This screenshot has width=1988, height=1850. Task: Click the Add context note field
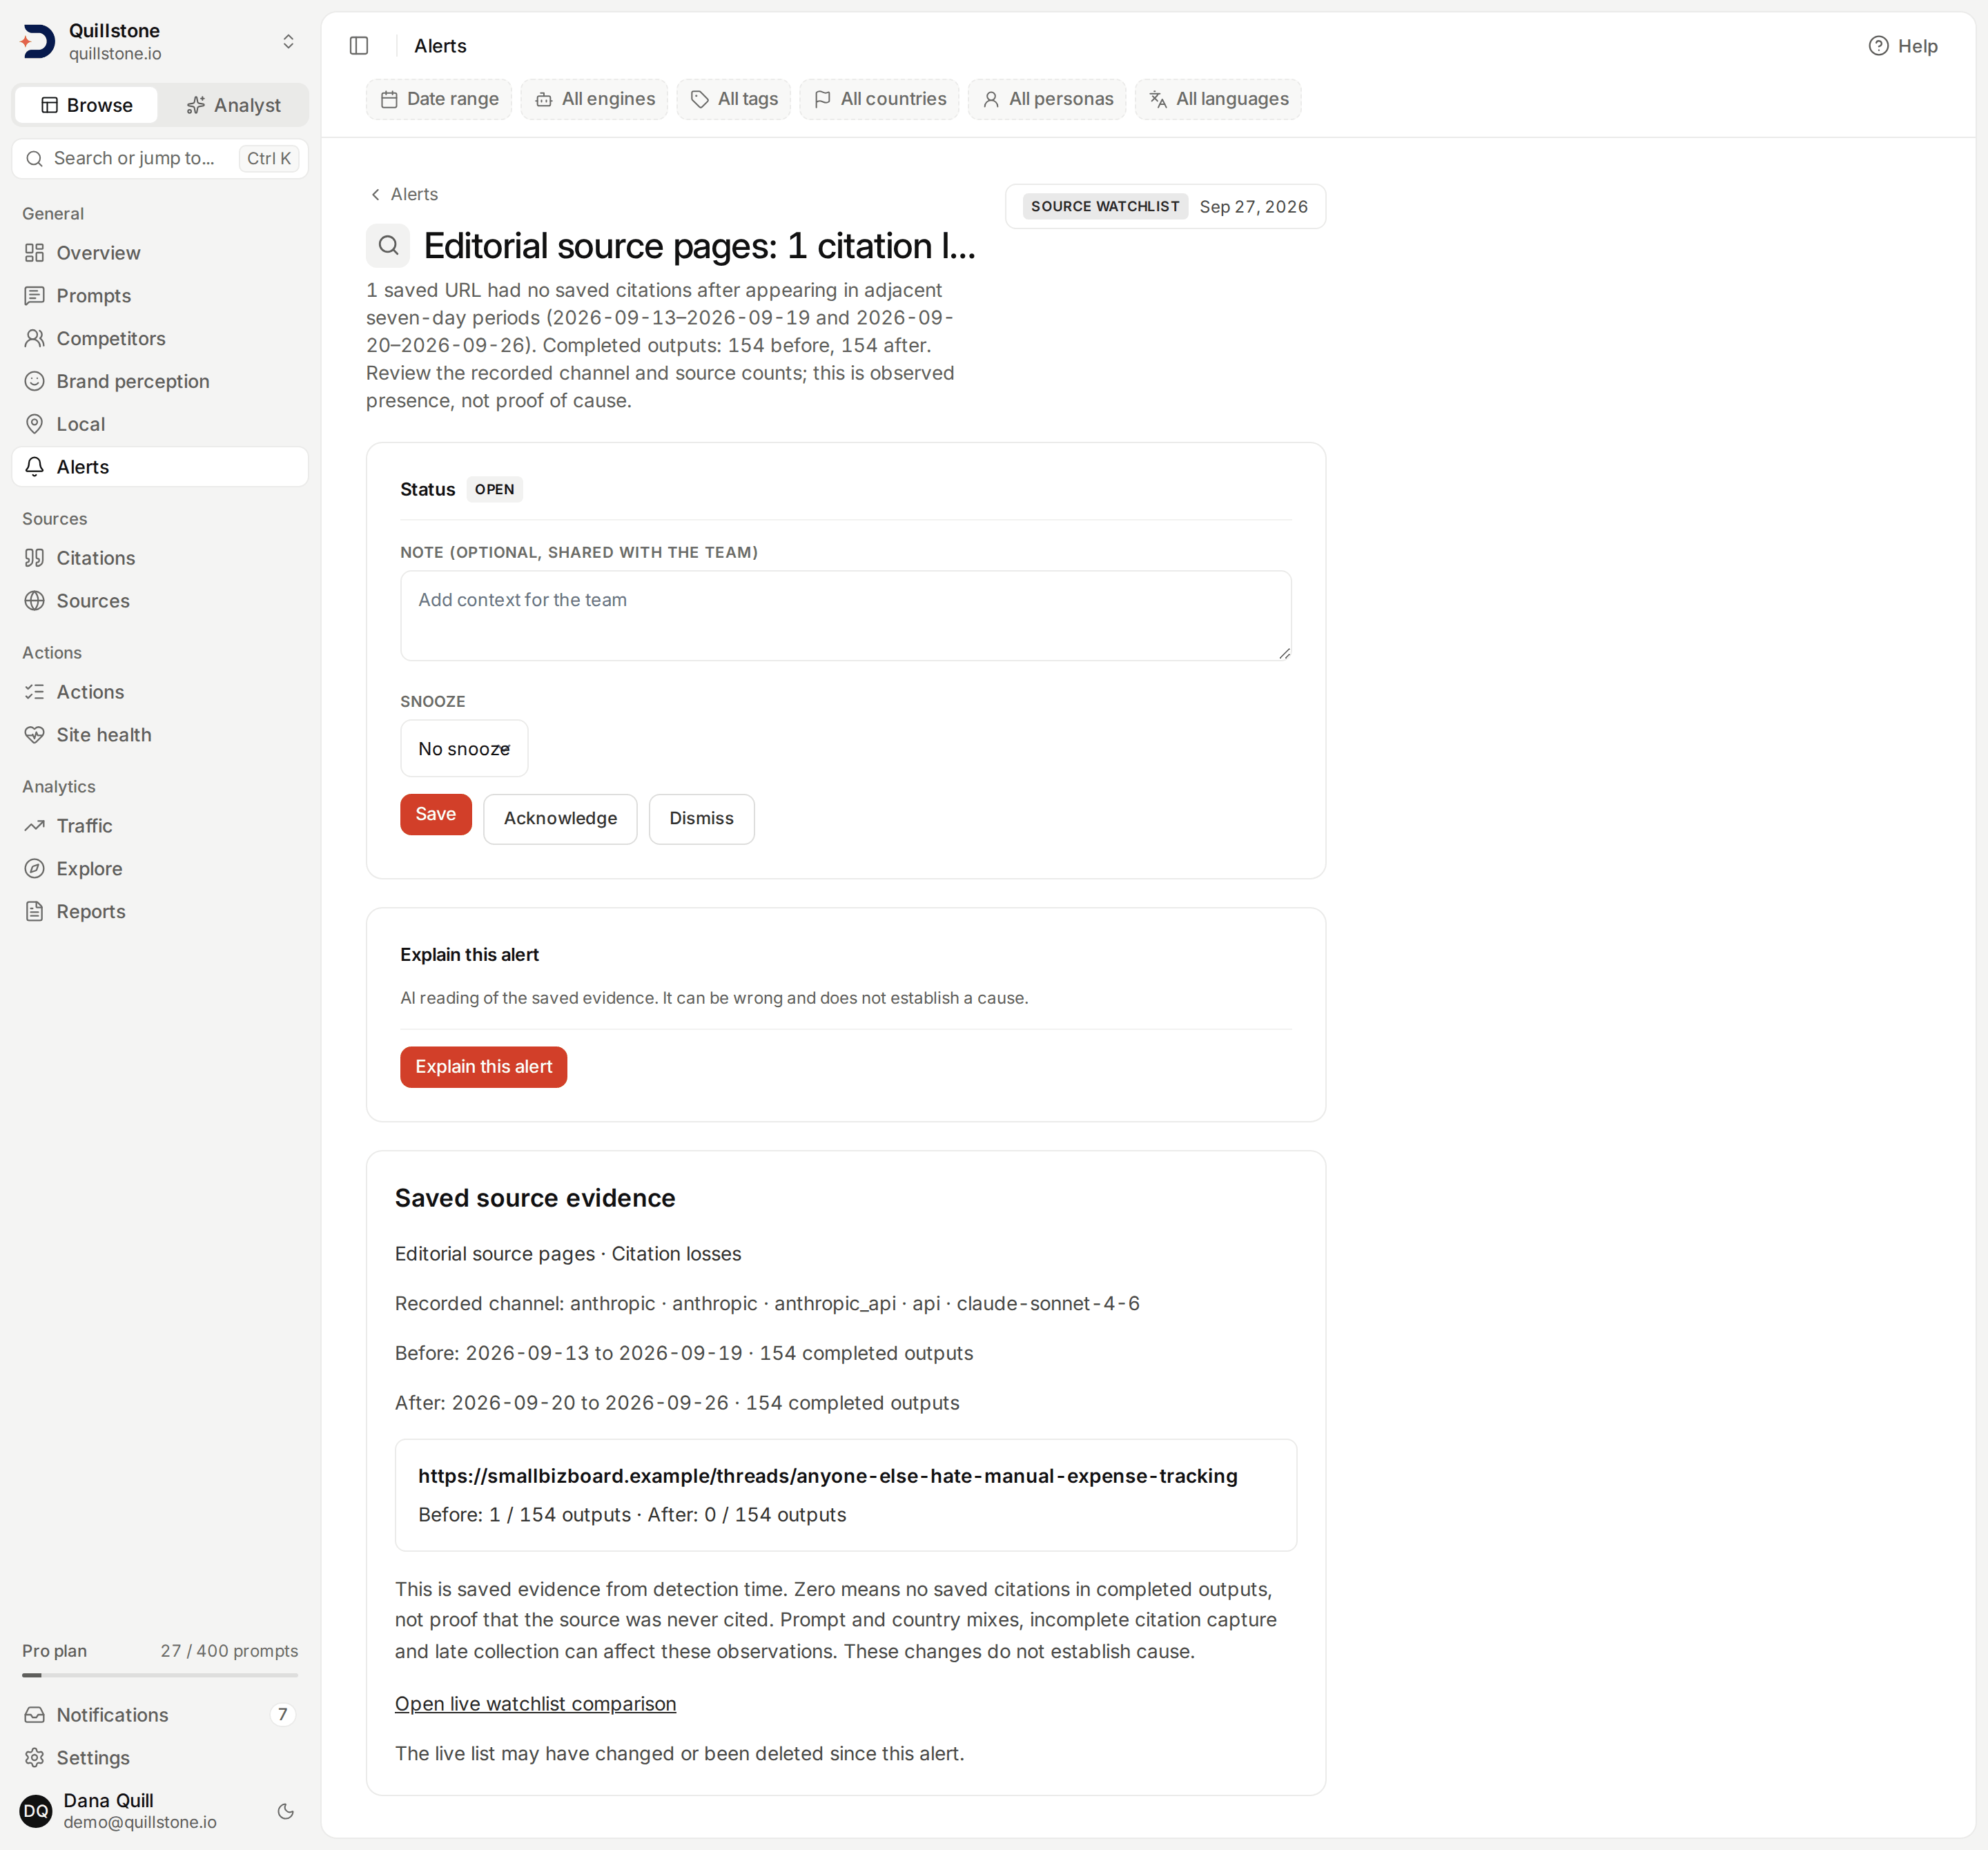point(845,616)
